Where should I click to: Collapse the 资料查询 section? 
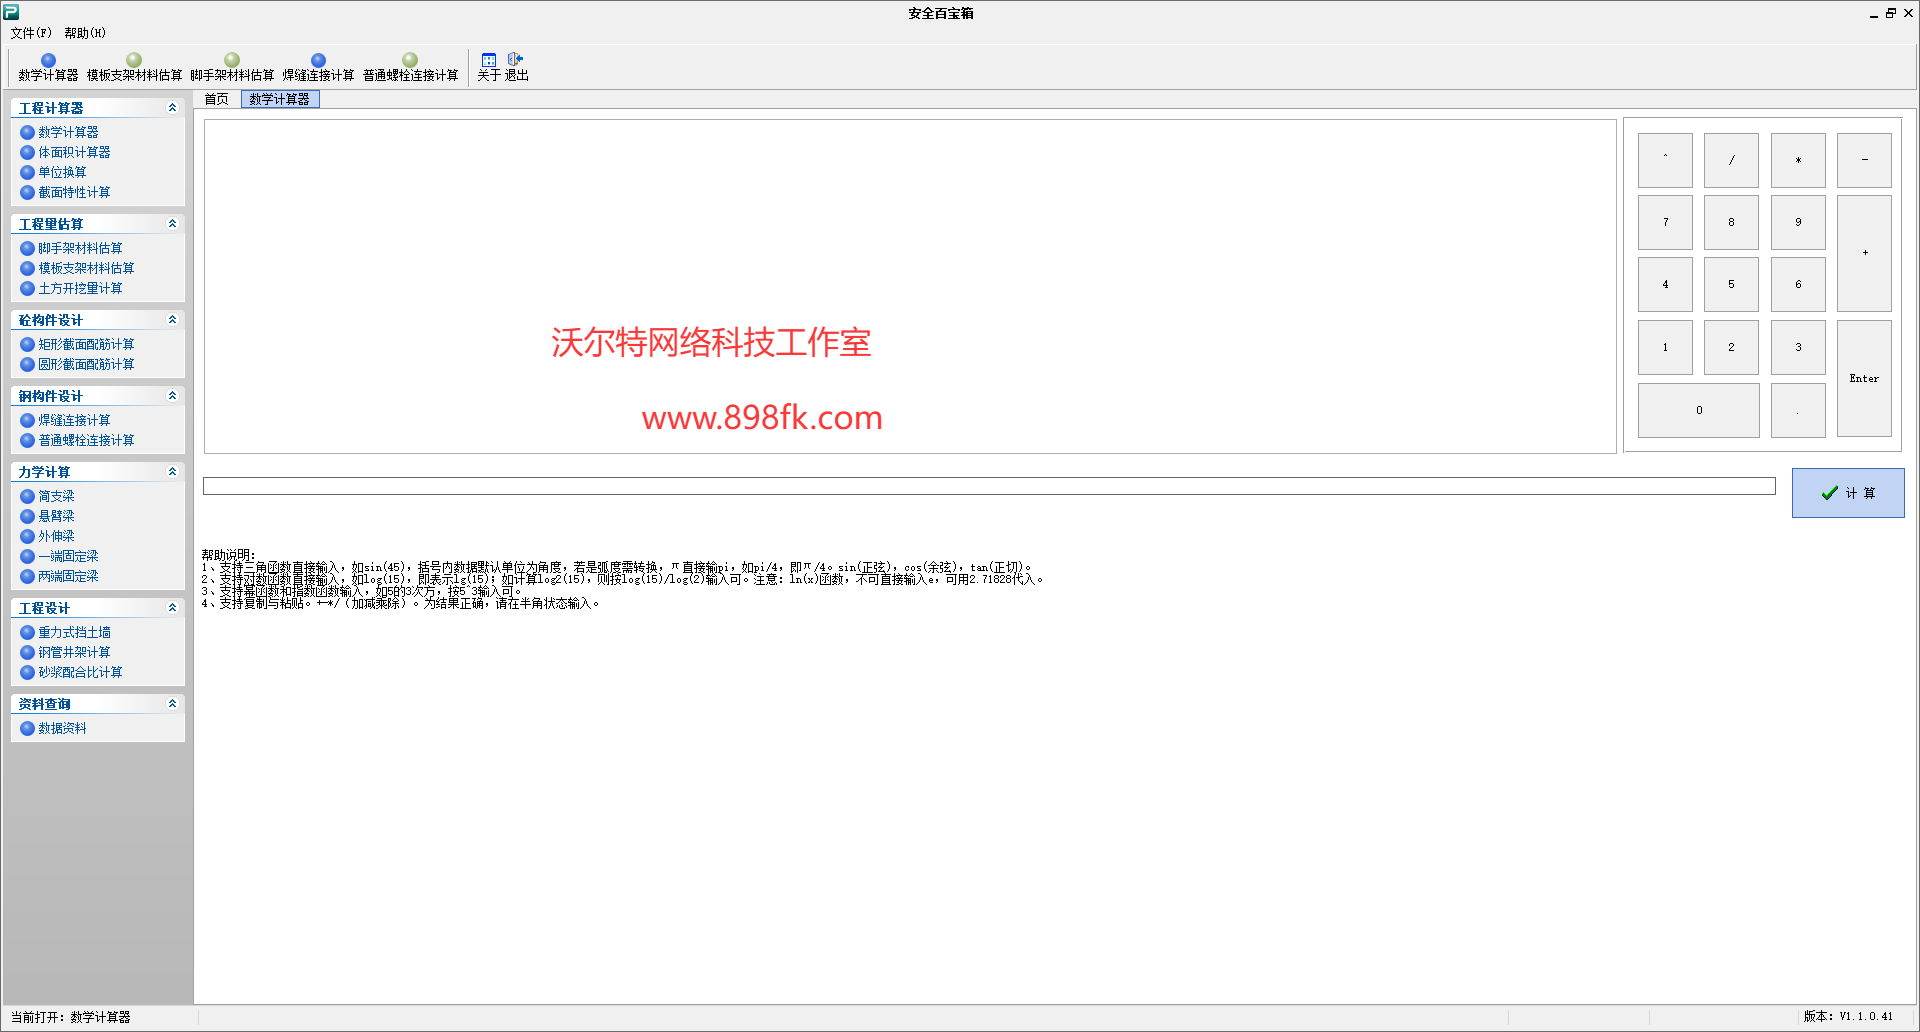pos(172,704)
